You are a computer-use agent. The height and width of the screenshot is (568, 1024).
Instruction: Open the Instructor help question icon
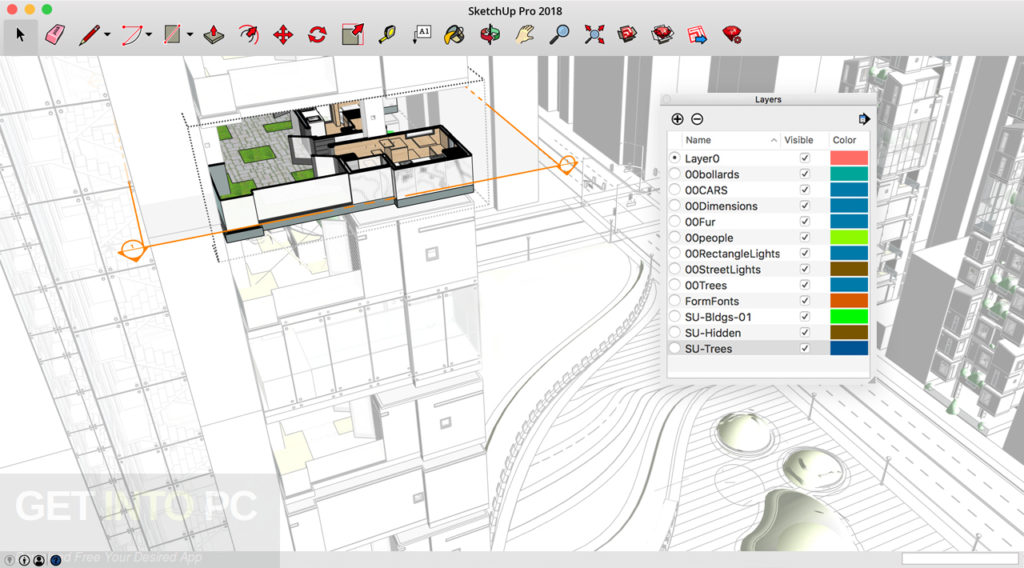(56, 560)
